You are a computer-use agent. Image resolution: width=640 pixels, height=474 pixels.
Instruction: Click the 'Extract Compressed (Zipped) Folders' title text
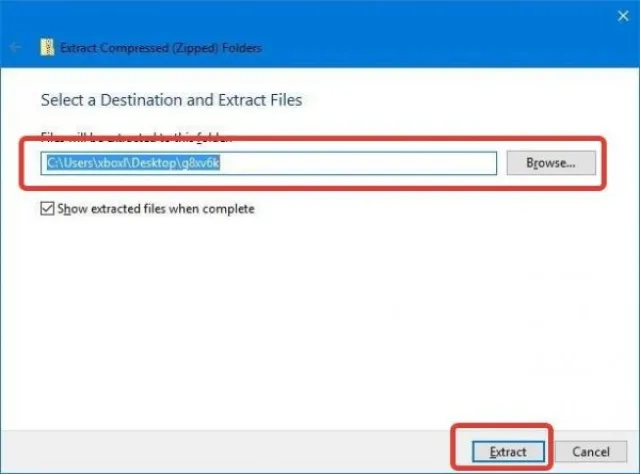tap(161, 48)
